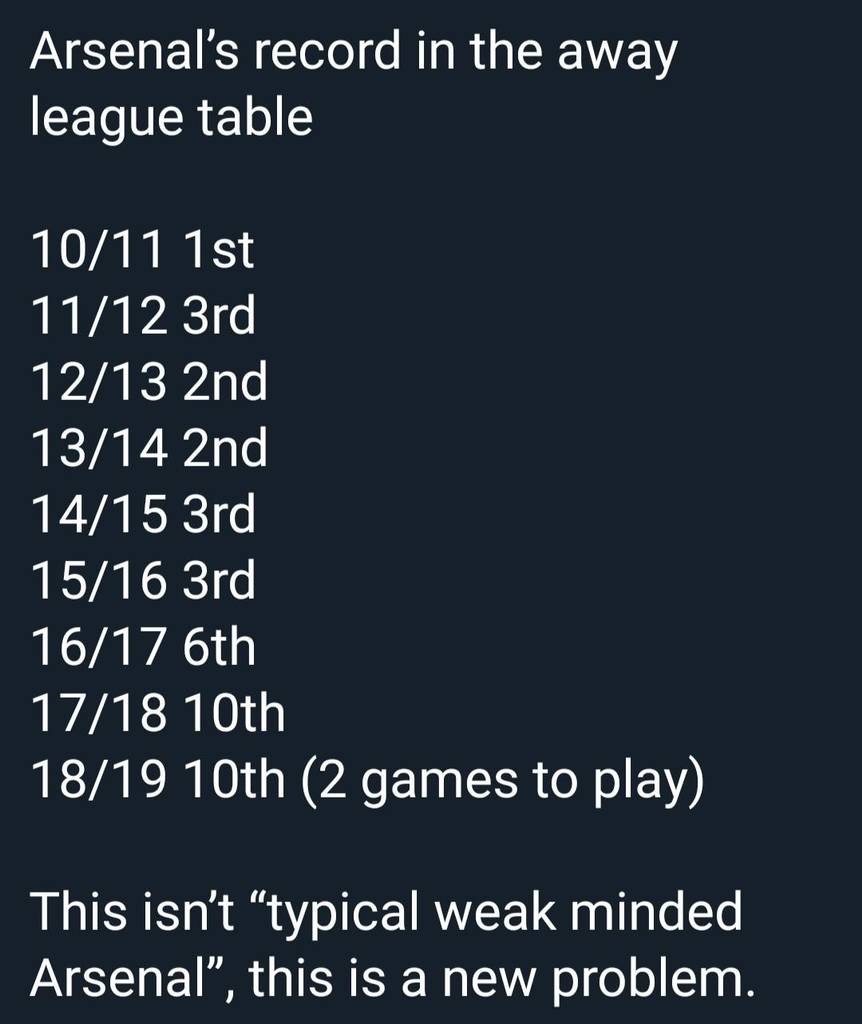Click the "1st" ranking text
The height and width of the screenshot is (1024, 862).
(x=219, y=250)
